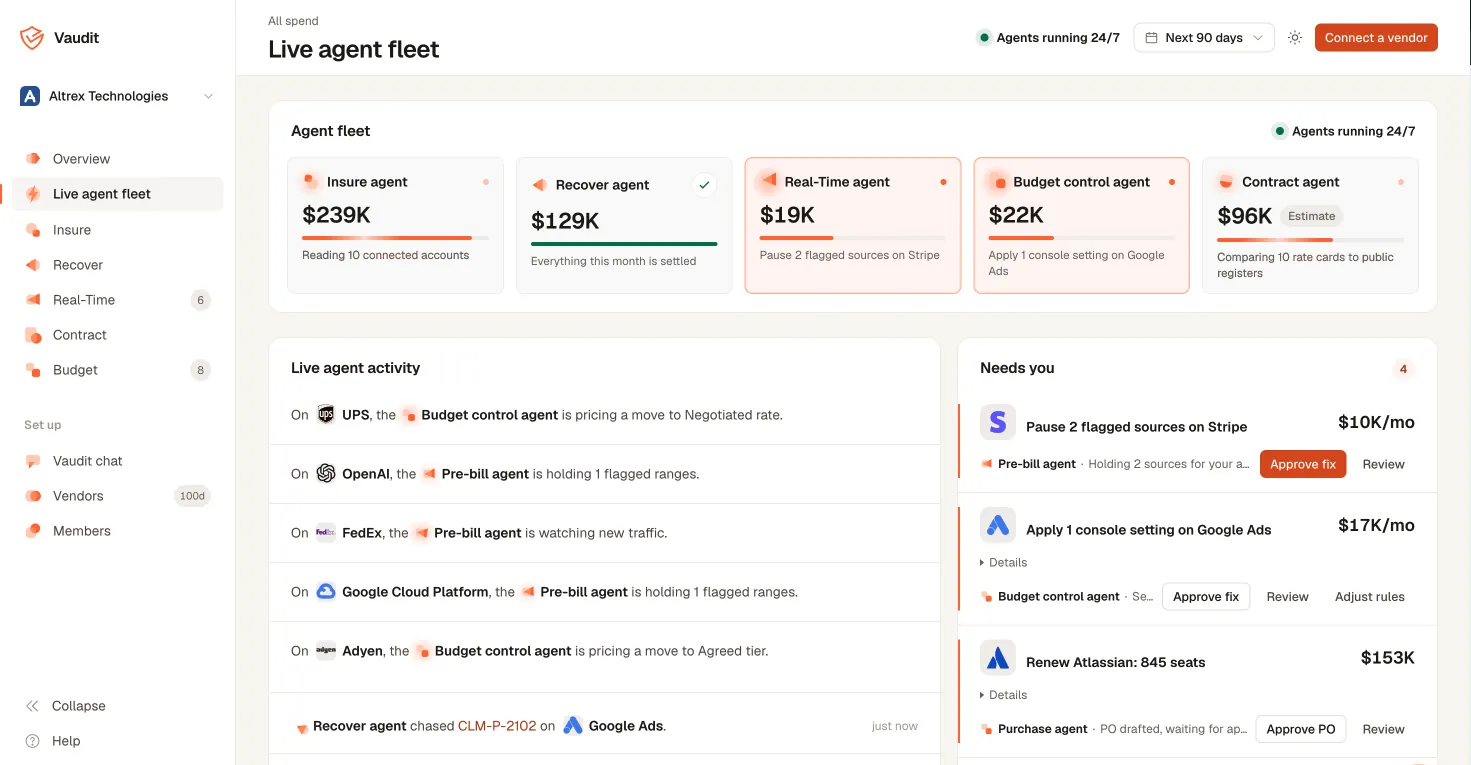Open the Altrex Technologies workspace dropdown chevron
The image size is (1471, 765).
208,96
